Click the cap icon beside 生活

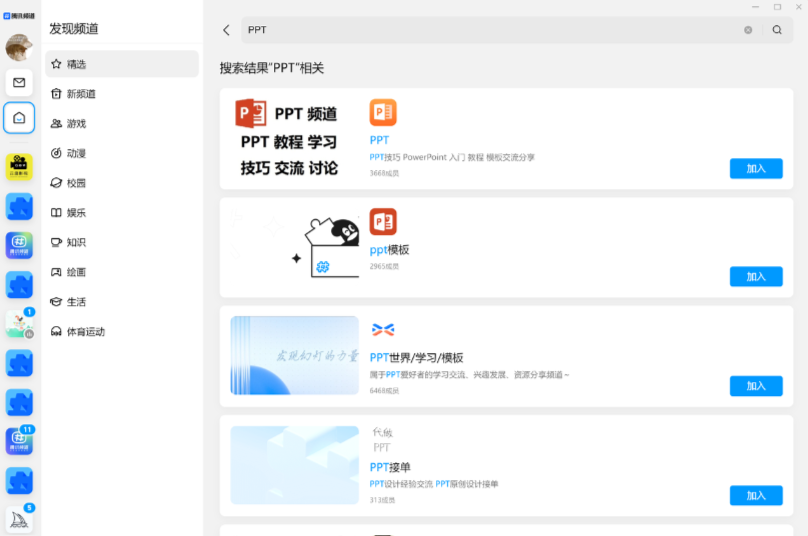pos(56,302)
